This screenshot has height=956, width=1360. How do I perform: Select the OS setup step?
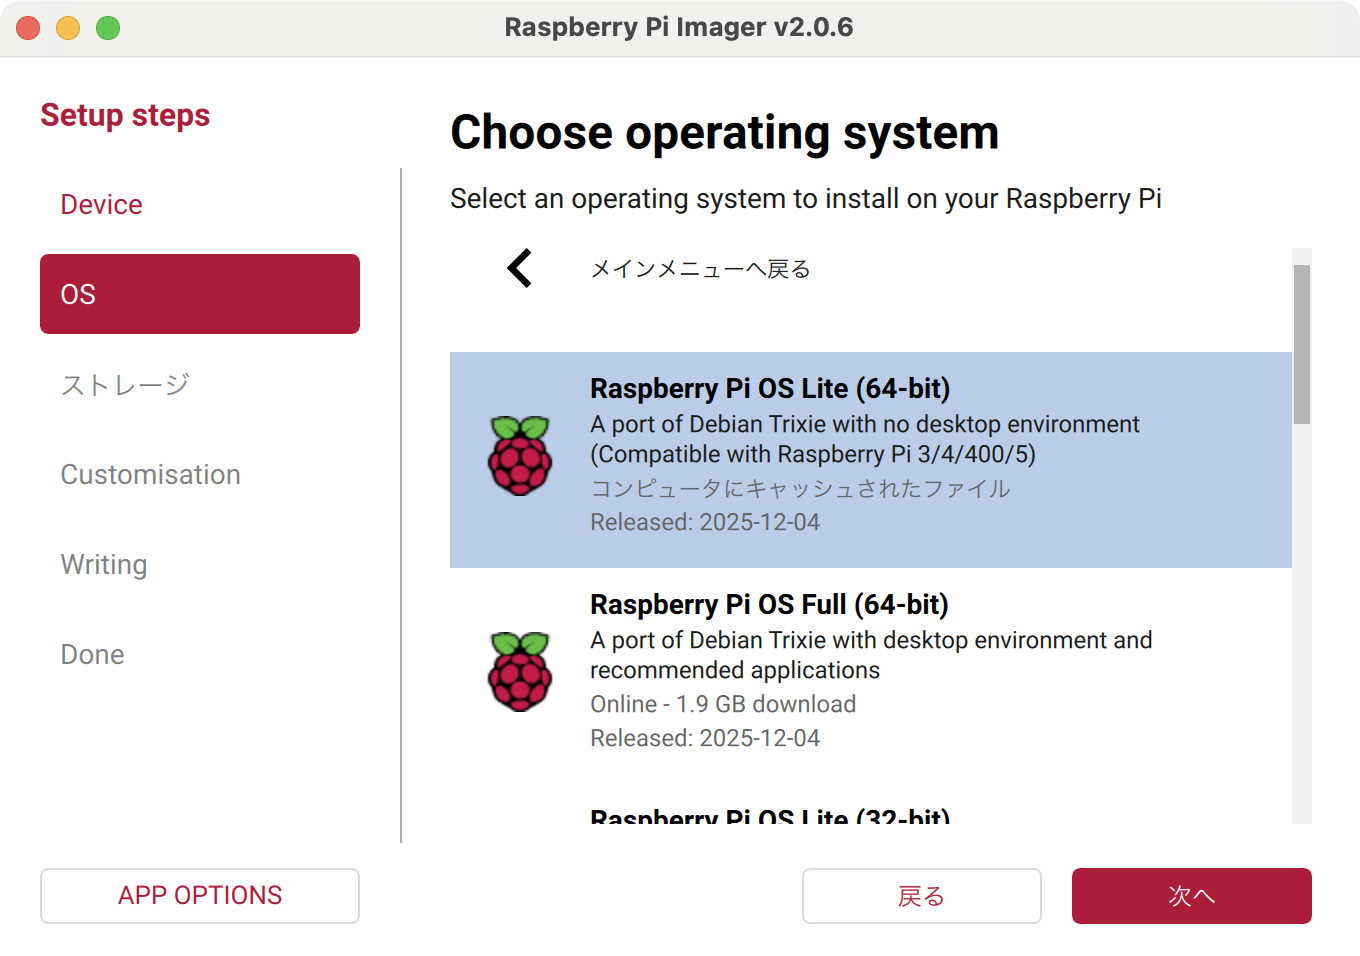click(200, 294)
